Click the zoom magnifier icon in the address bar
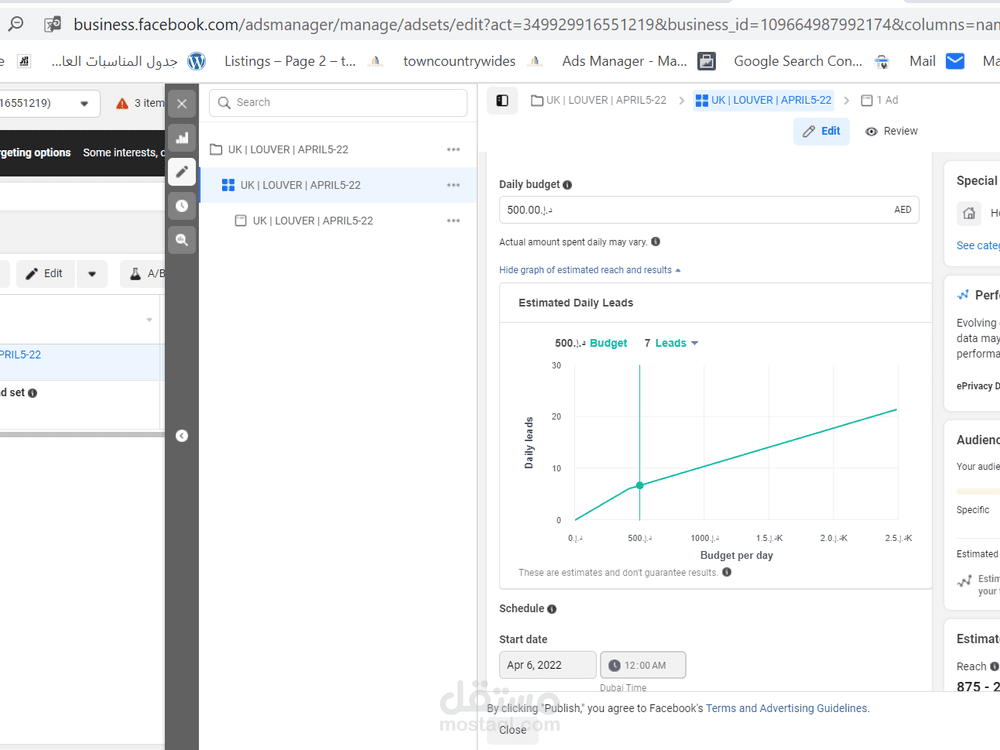Screen dimensions: 1000x750 [16, 24]
